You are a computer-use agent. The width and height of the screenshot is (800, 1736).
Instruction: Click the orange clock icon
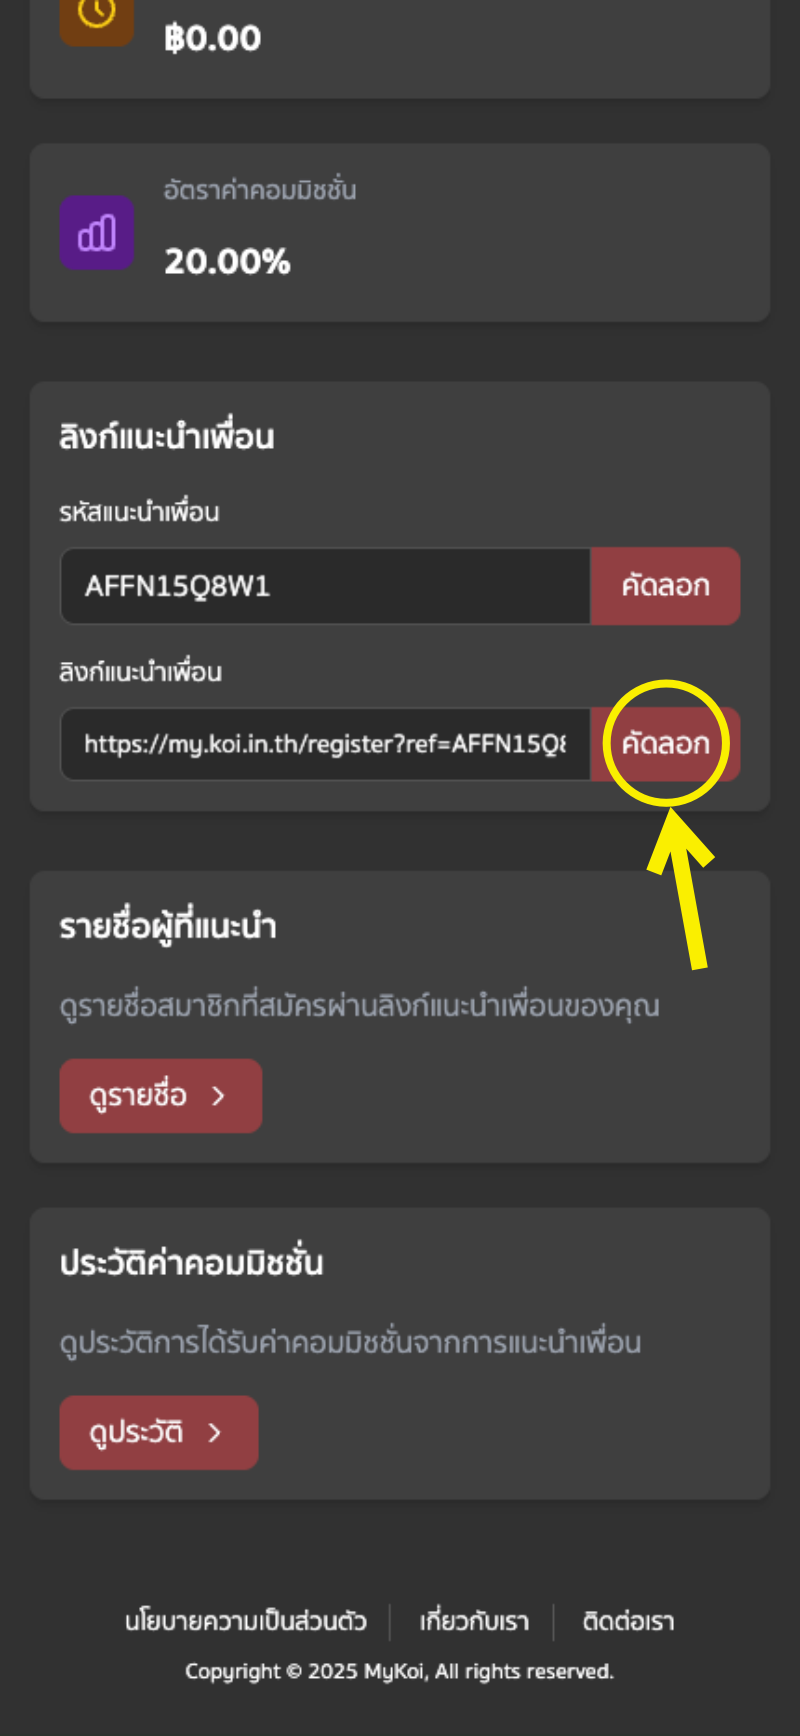pyautogui.click(x=96, y=18)
